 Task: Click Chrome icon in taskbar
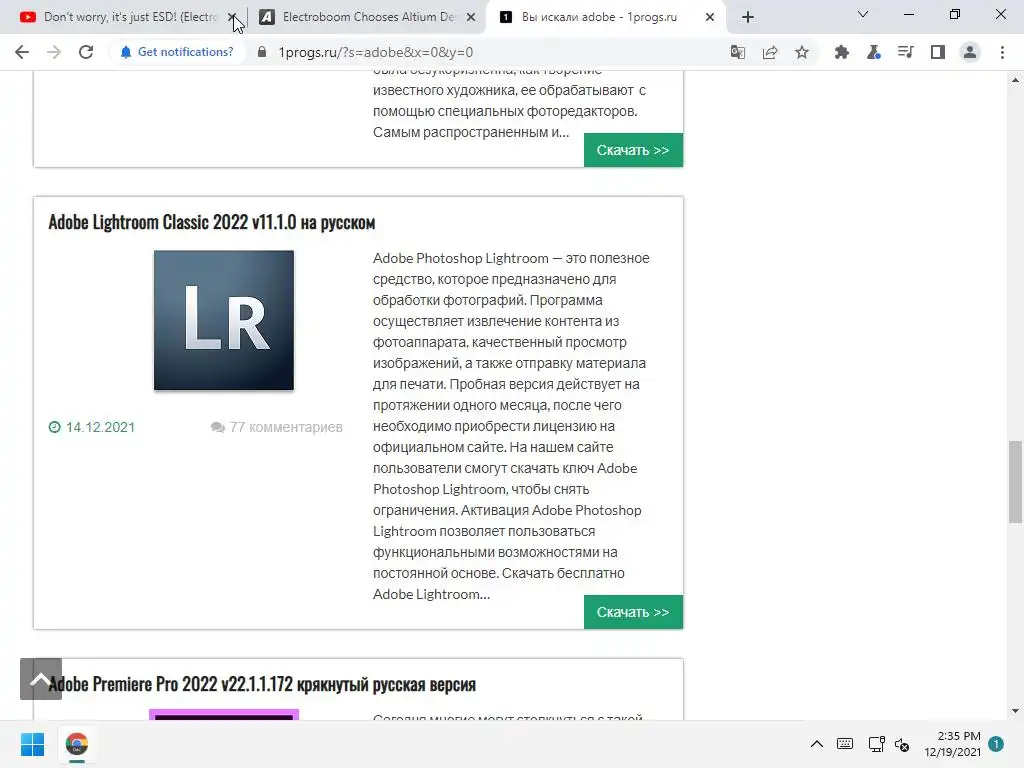pyautogui.click(x=77, y=744)
